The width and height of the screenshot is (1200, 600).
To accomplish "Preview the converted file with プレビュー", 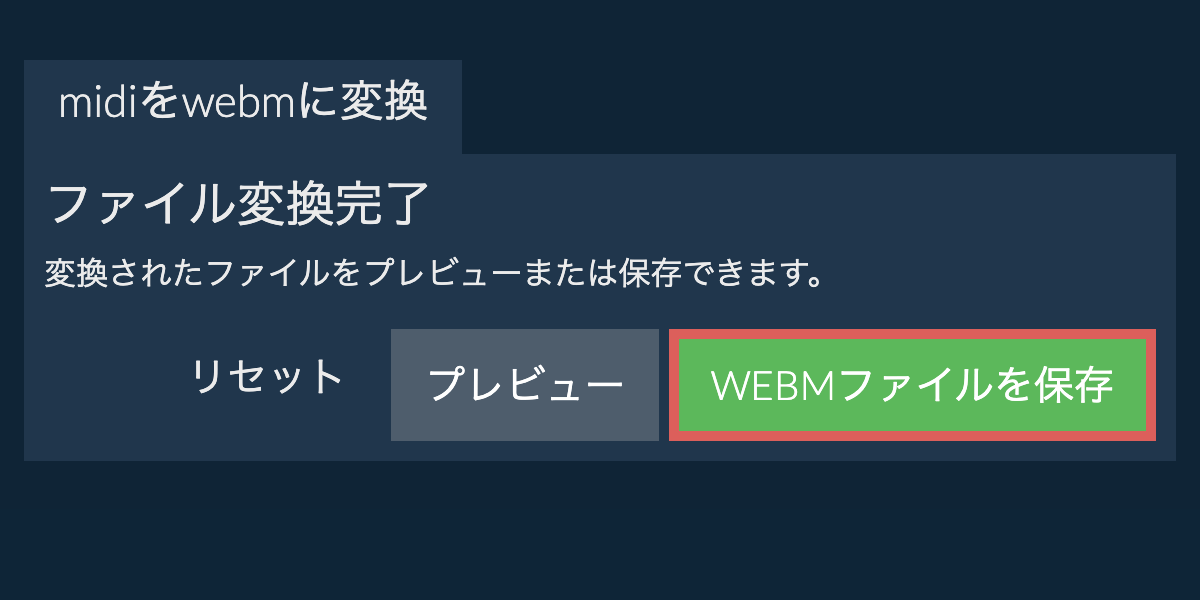I will 525,385.
